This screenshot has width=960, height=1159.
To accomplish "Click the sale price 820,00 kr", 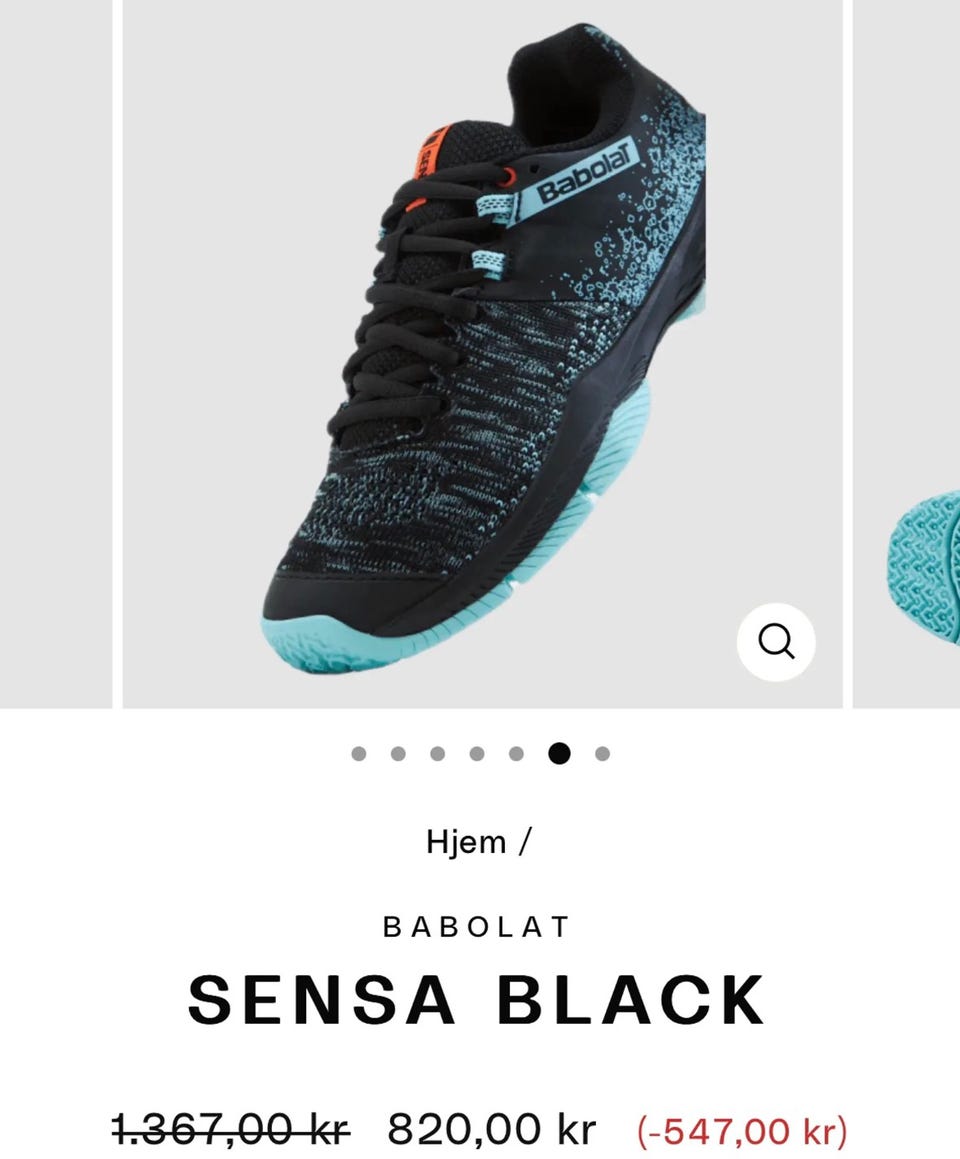I will click(491, 1129).
